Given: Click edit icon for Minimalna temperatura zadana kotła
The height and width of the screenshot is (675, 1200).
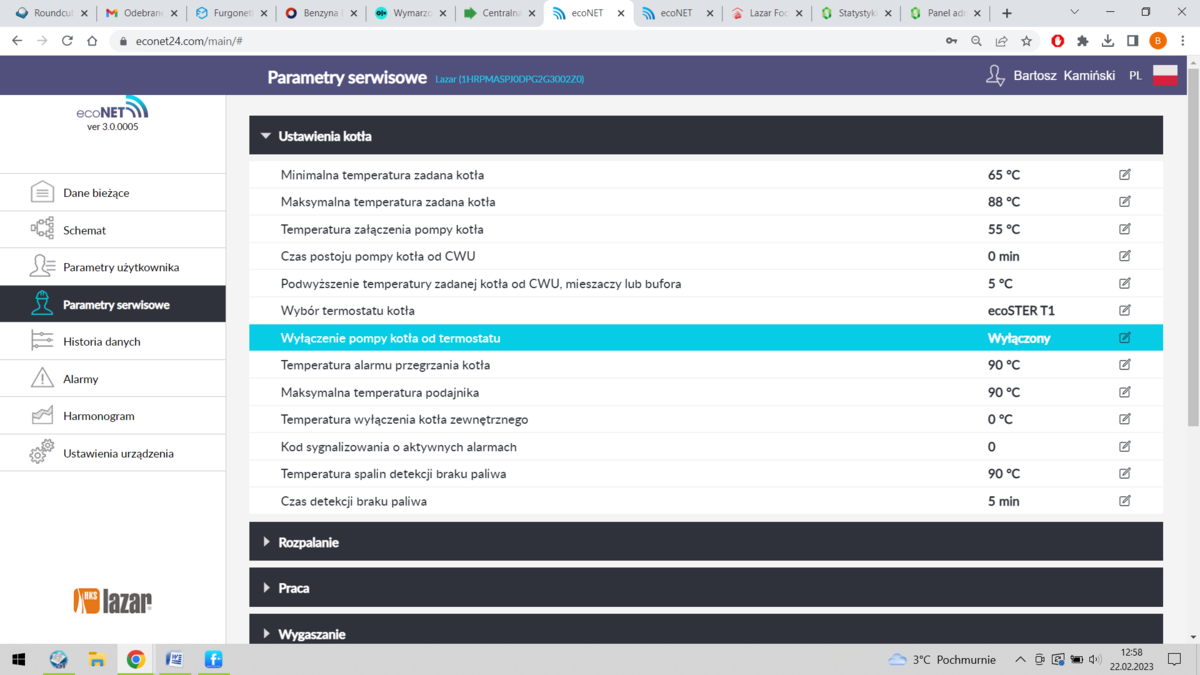Looking at the screenshot, I should pos(1125,175).
